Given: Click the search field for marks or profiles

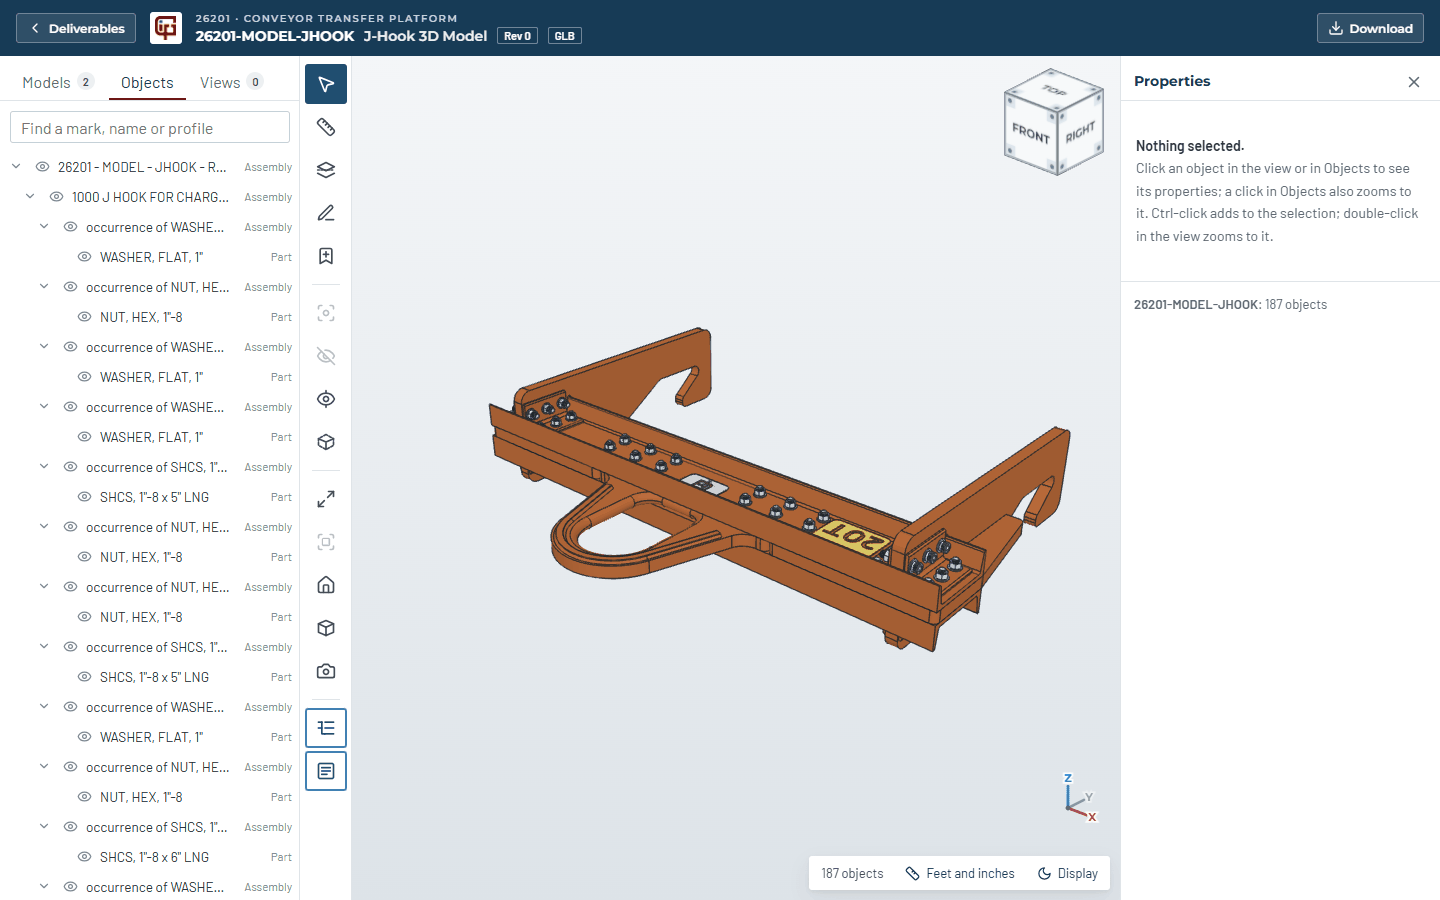Looking at the screenshot, I should point(150,128).
